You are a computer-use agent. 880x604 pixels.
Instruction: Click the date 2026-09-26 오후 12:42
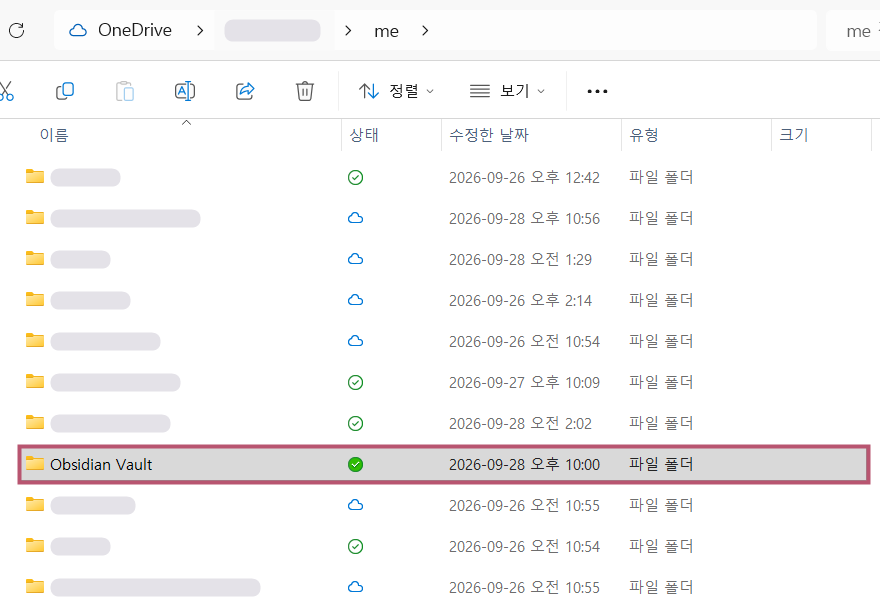[524, 178]
